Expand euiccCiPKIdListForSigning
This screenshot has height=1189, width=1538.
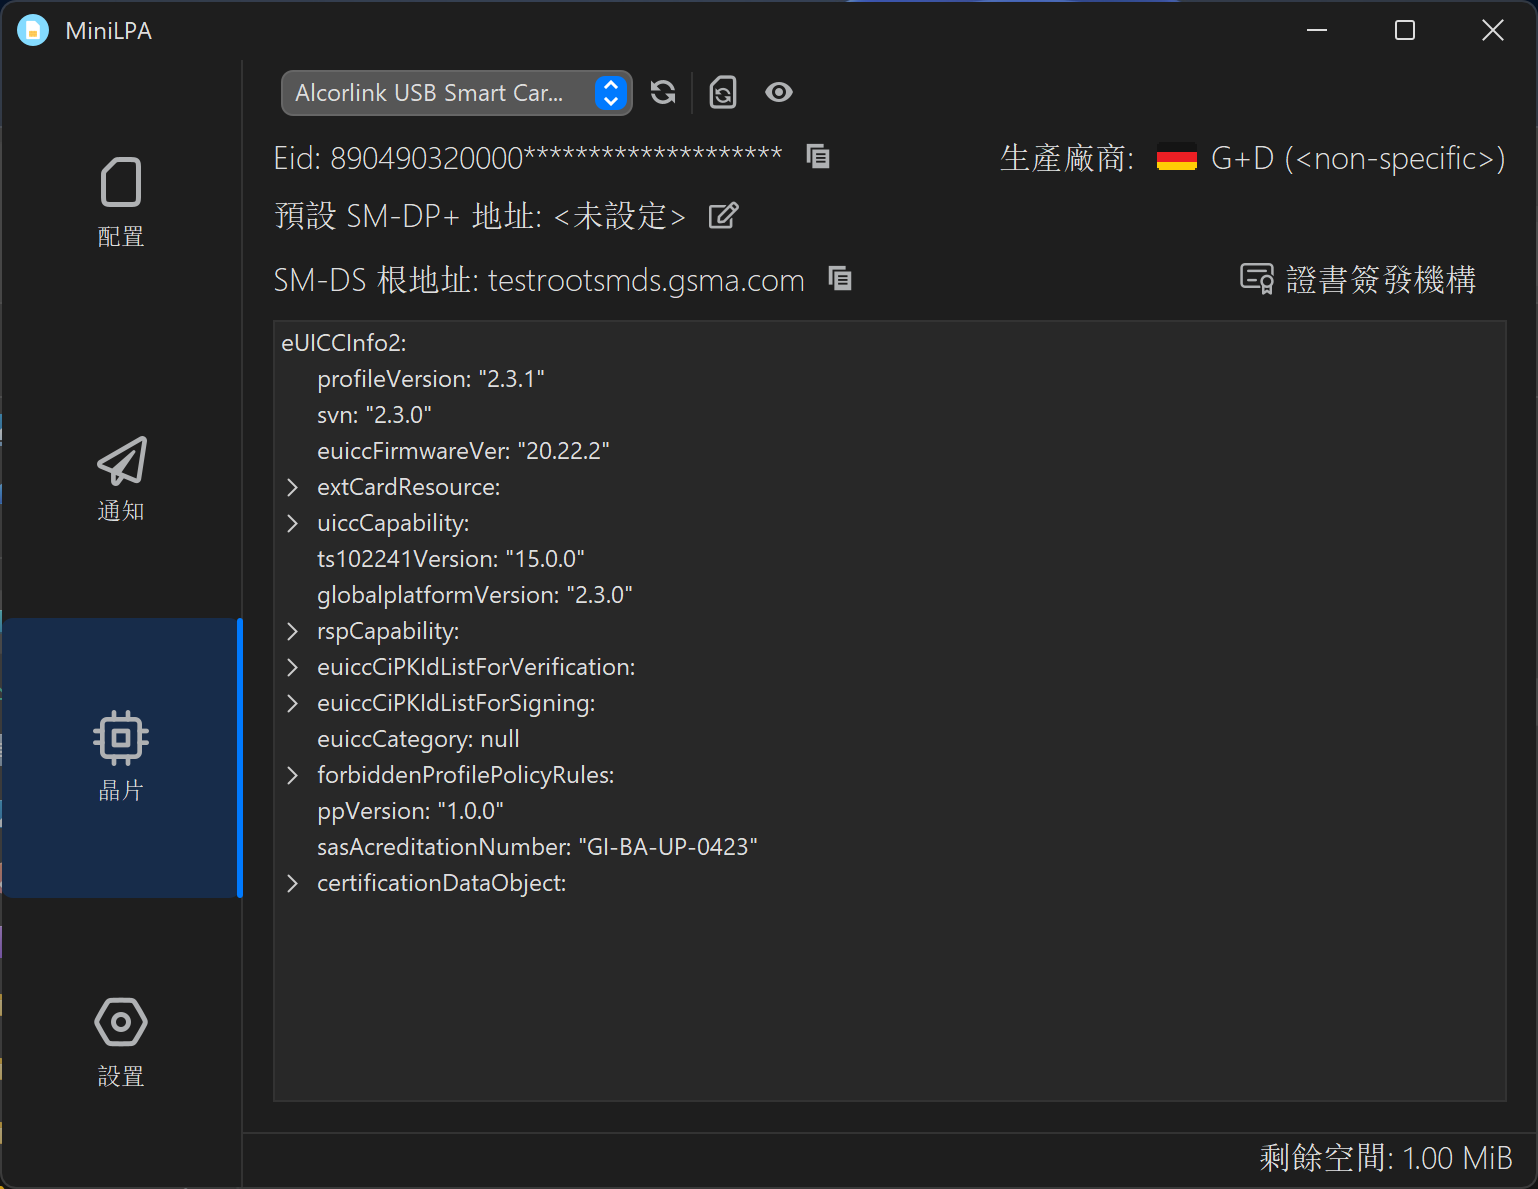[x=292, y=703]
